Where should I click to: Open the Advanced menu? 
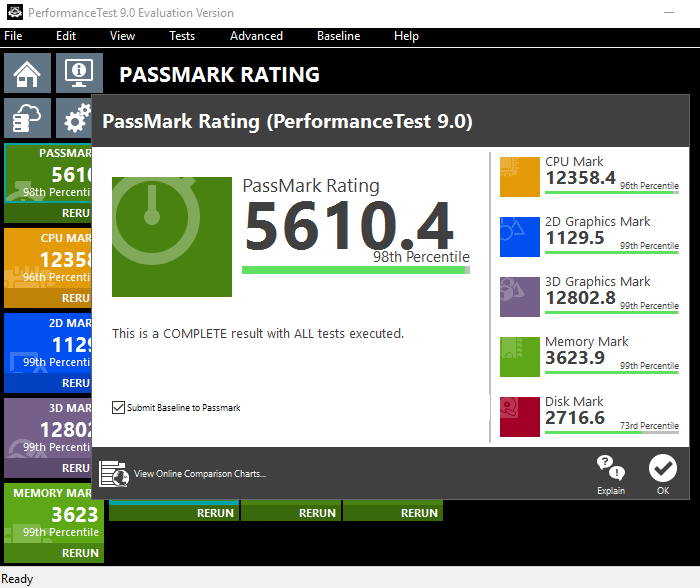point(256,36)
